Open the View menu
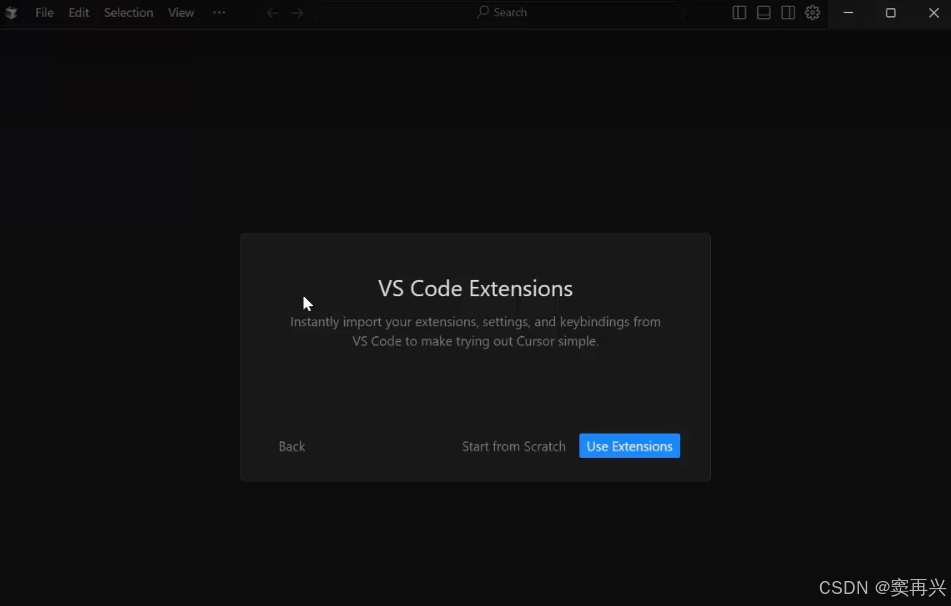The image size is (951, 606). 181,13
